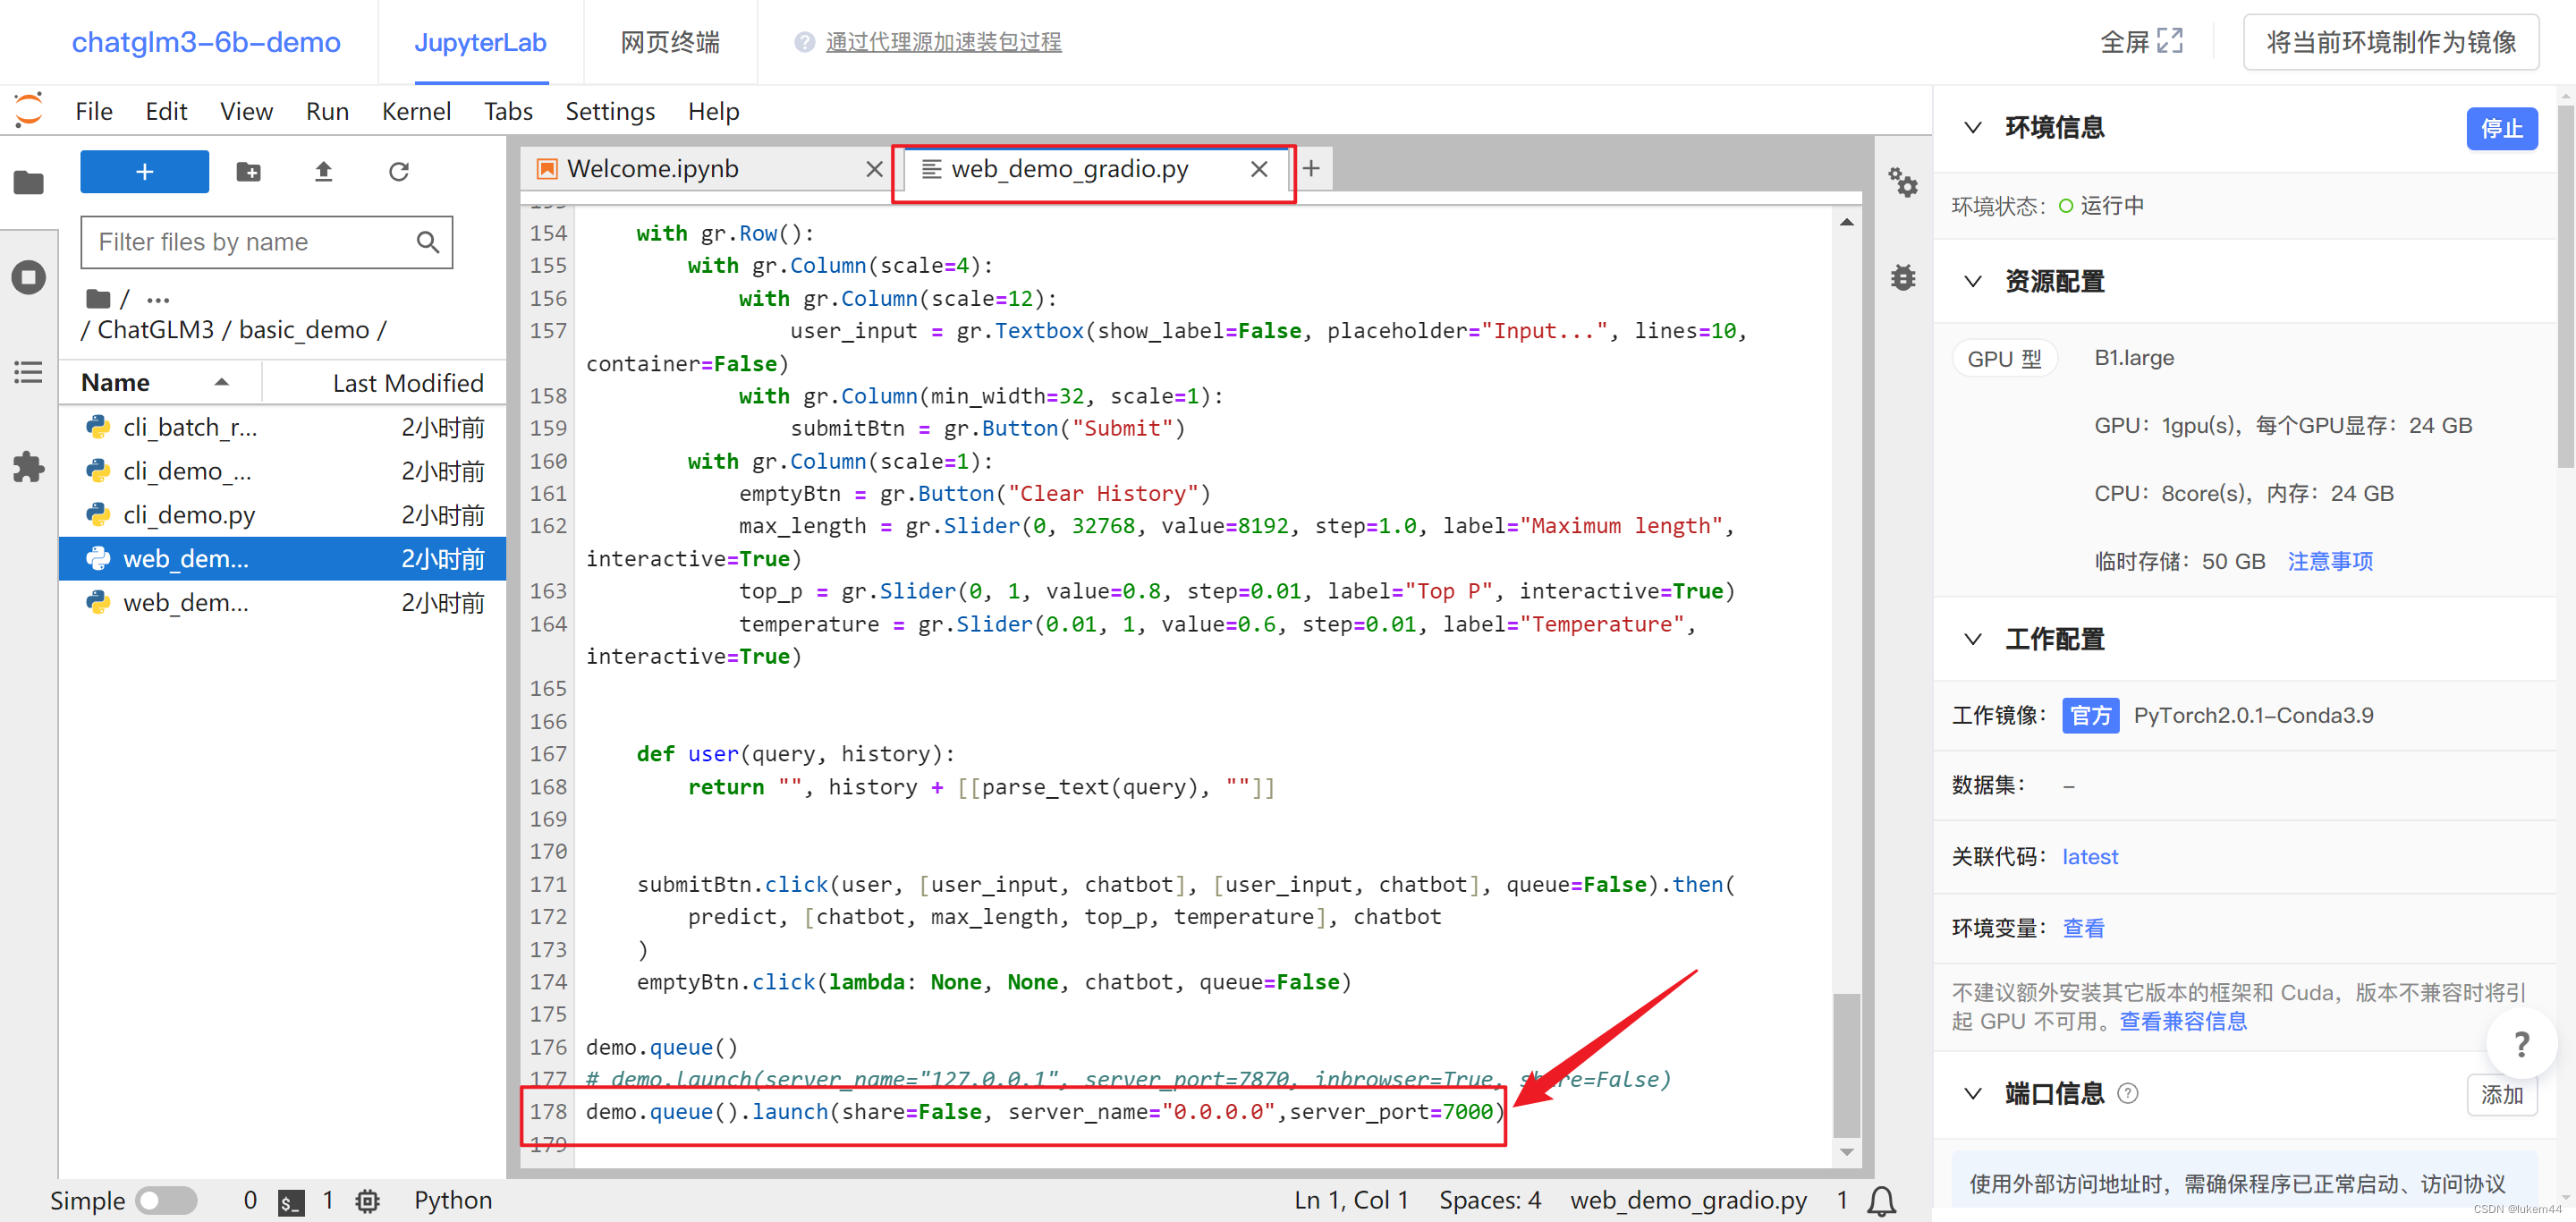Viewport: 2576px width, 1222px height.
Task: Open the cli_batch_r... file
Action: point(282,427)
